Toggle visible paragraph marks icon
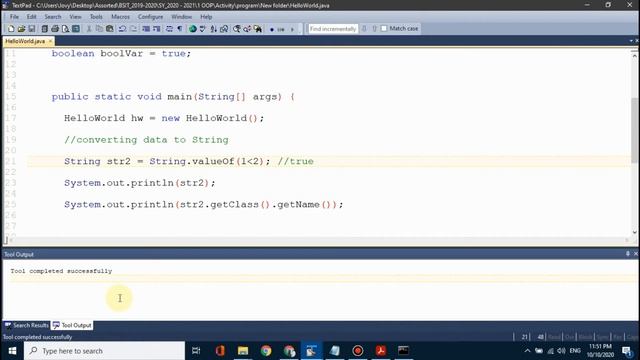This screenshot has width=640, height=360. (x=180, y=29)
